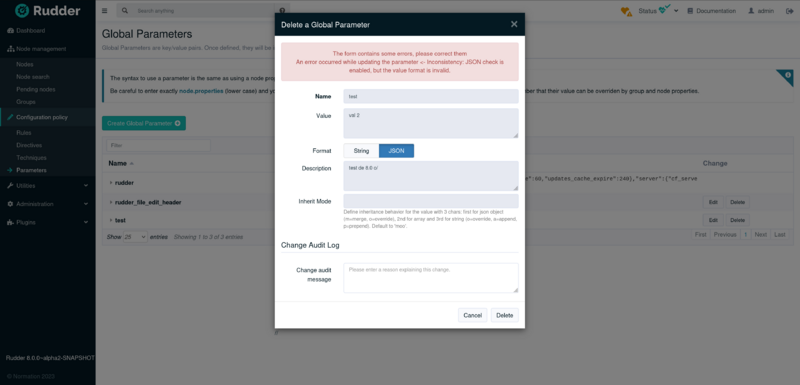Open Documentation link
The height and width of the screenshot is (385, 800).
click(711, 11)
